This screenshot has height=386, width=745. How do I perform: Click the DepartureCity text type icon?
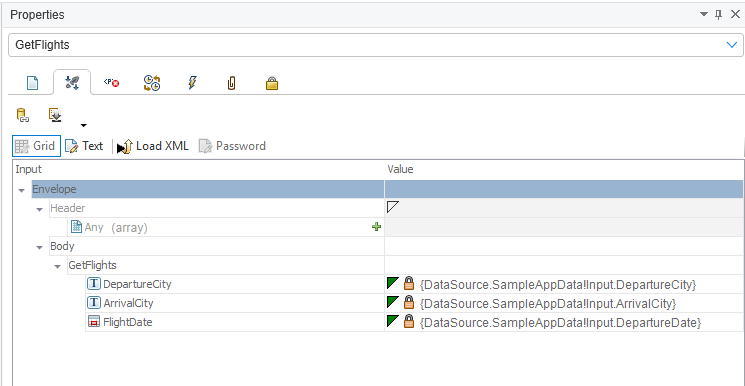pos(94,284)
